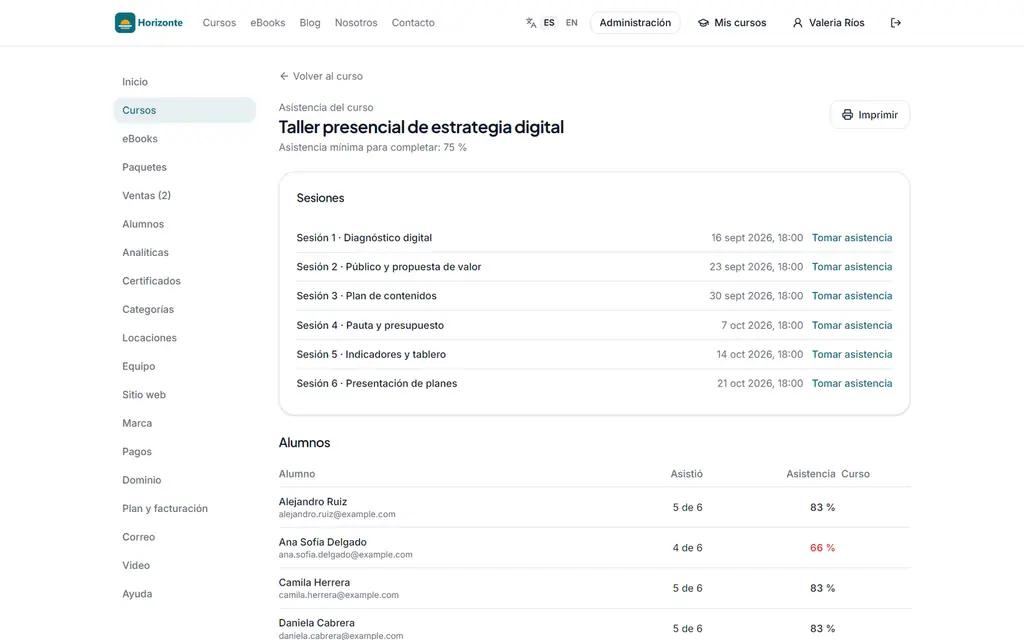Open Ayuda in the sidebar

pos(184,594)
